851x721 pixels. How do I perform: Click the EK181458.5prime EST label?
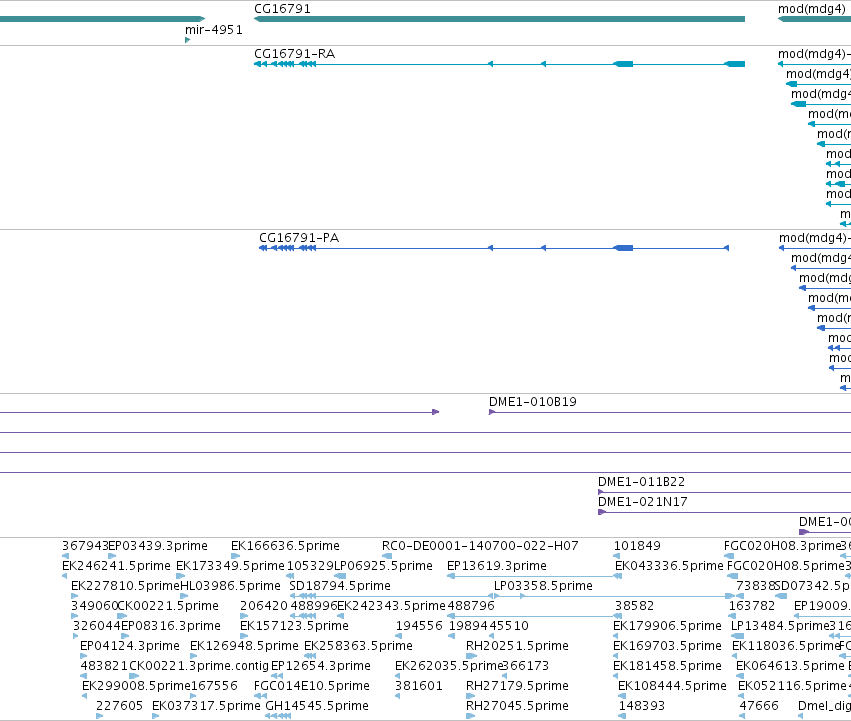tap(667, 666)
